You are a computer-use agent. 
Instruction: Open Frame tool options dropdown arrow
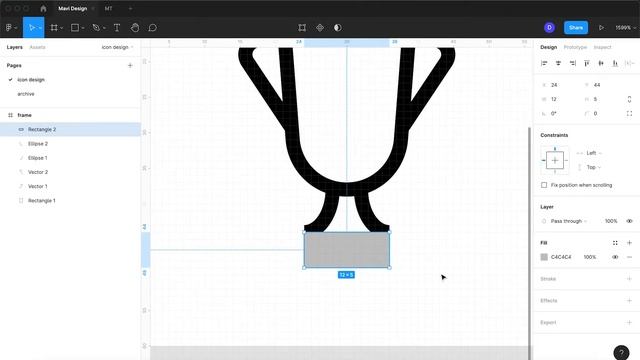62,28
